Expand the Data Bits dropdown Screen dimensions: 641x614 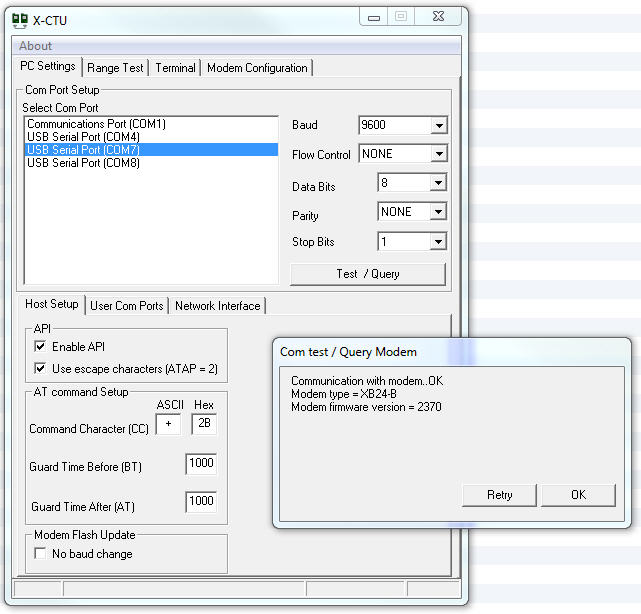[x=438, y=183]
